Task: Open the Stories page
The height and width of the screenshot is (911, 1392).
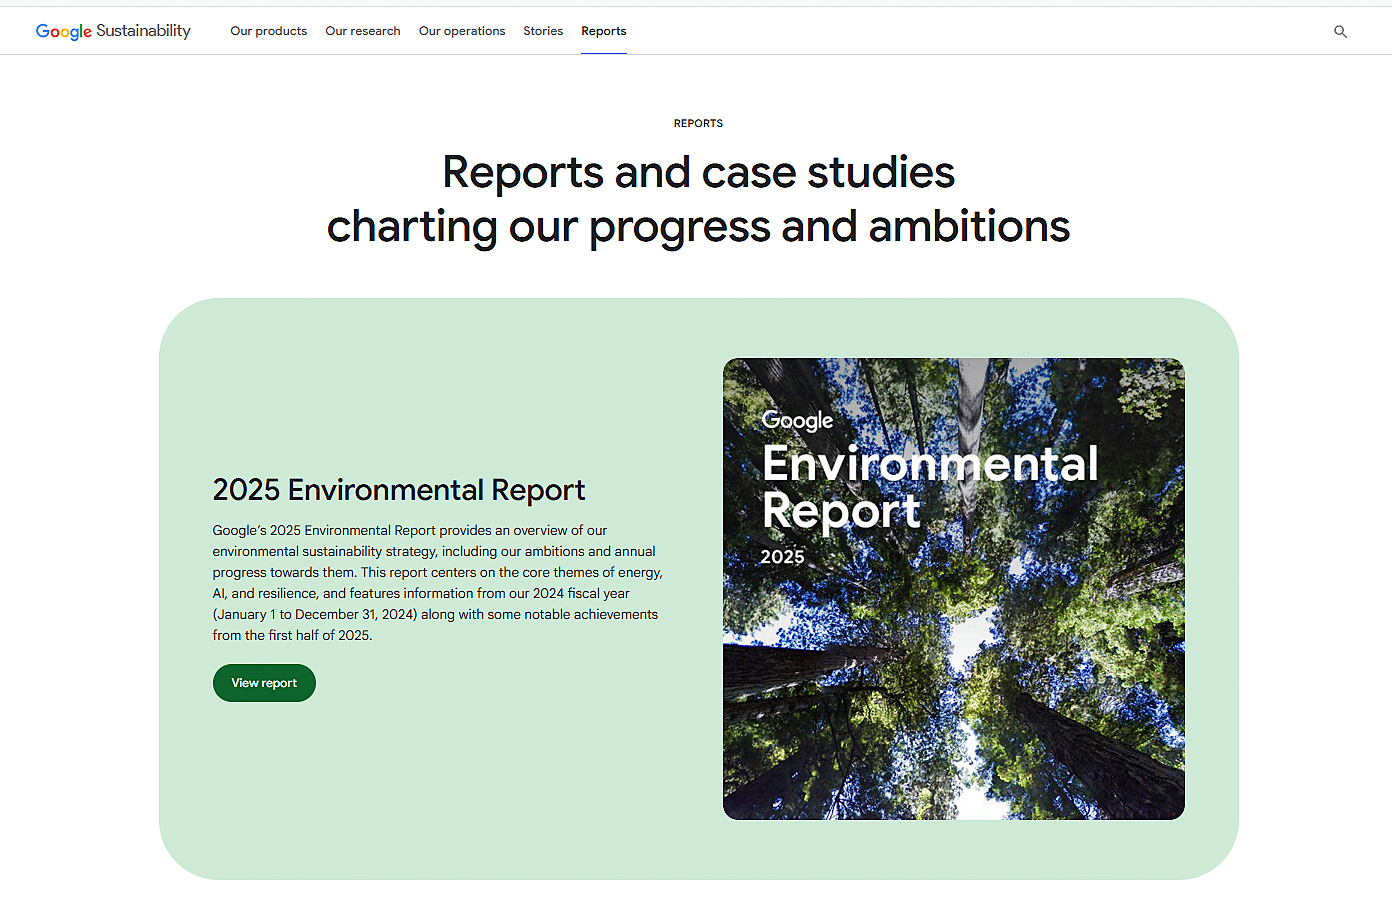Action: click(x=543, y=31)
